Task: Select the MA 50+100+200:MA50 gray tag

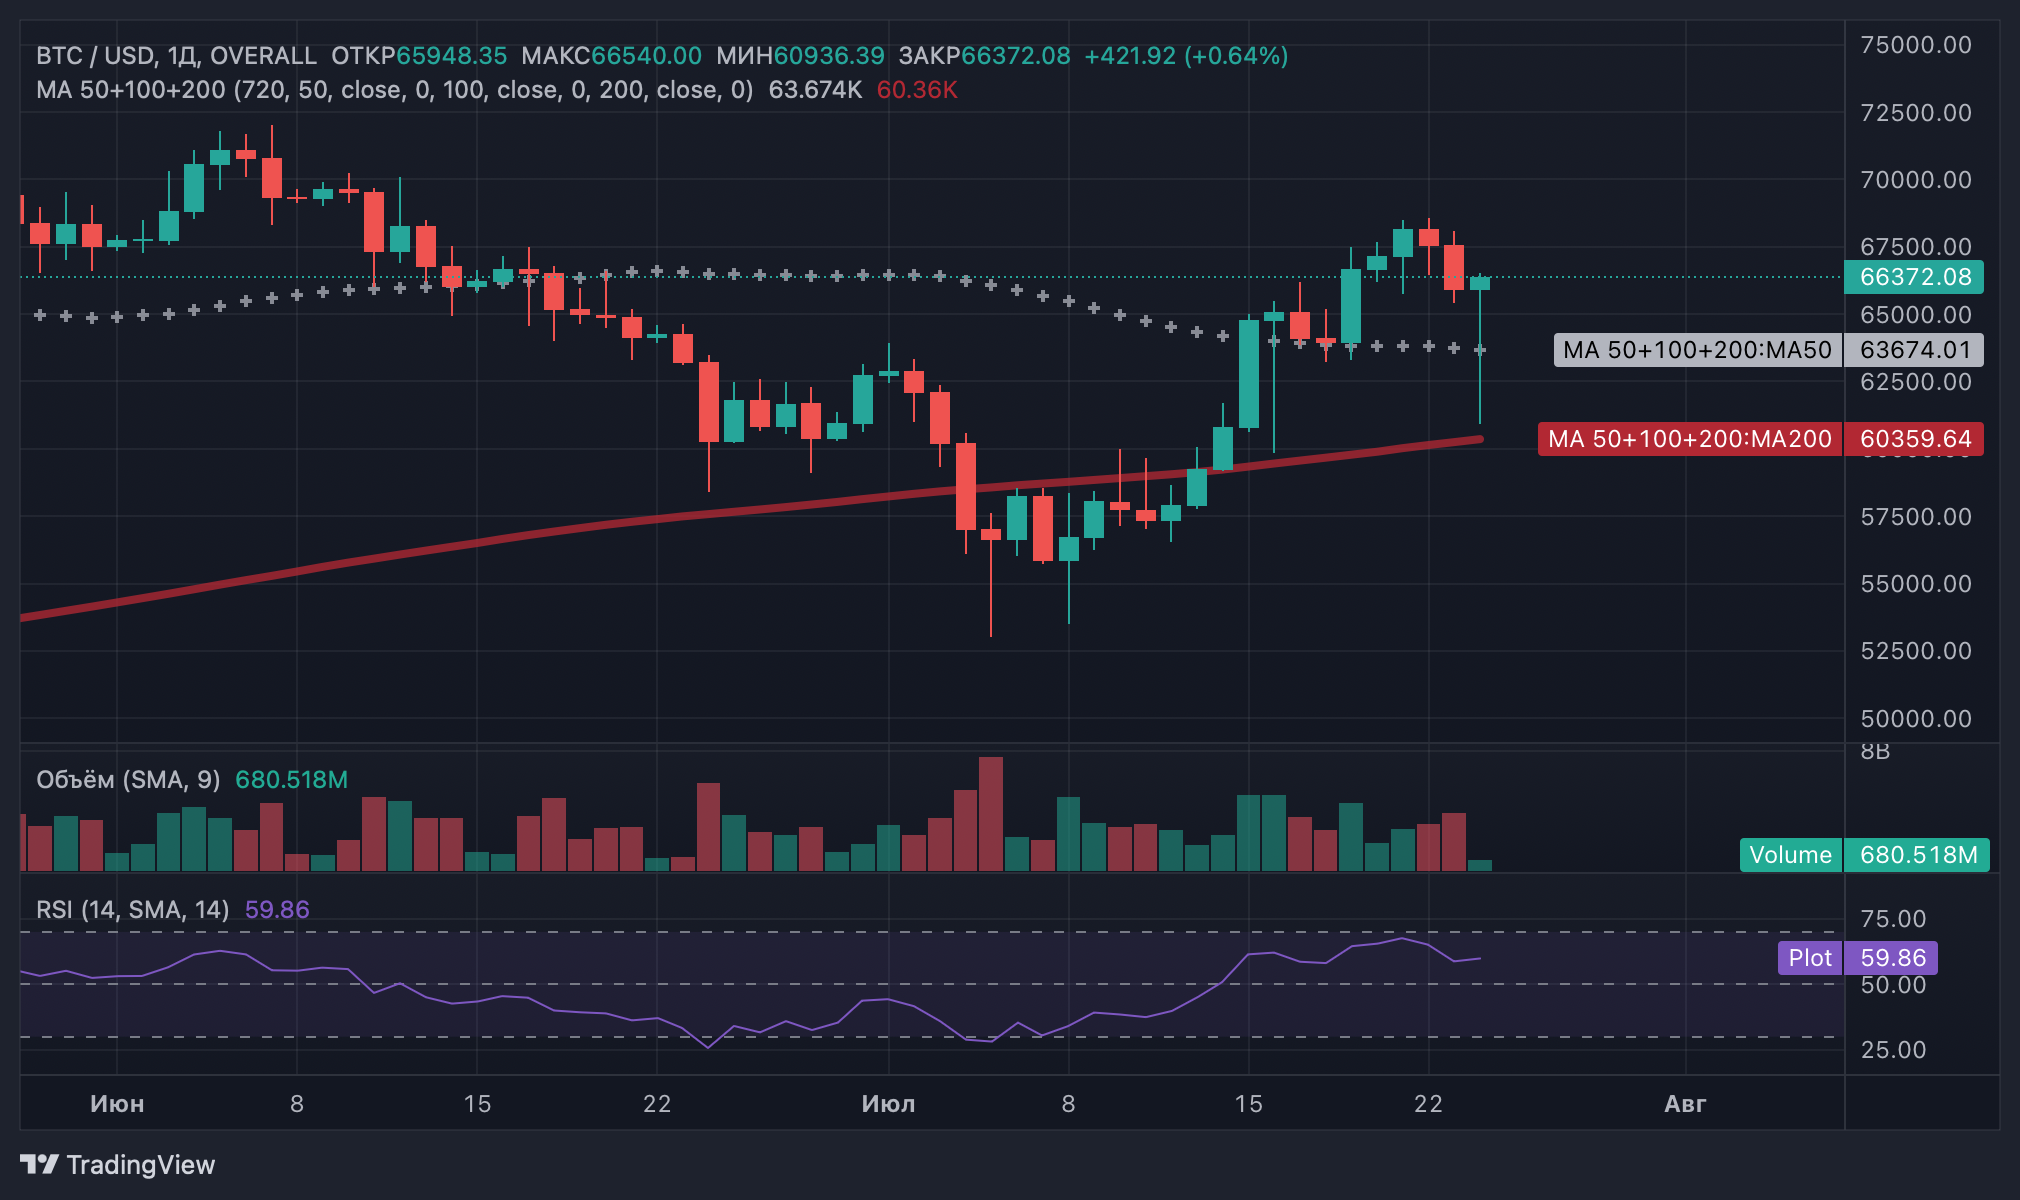Action: click(x=1697, y=350)
